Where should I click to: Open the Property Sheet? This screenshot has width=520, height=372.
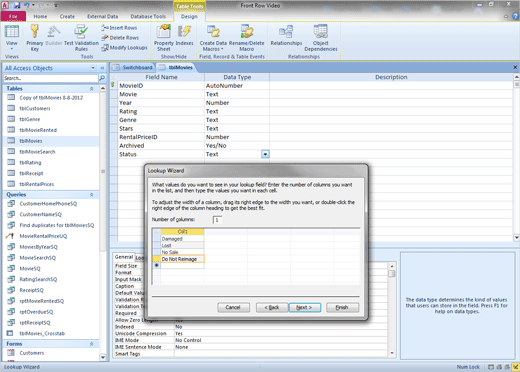point(164,38)
